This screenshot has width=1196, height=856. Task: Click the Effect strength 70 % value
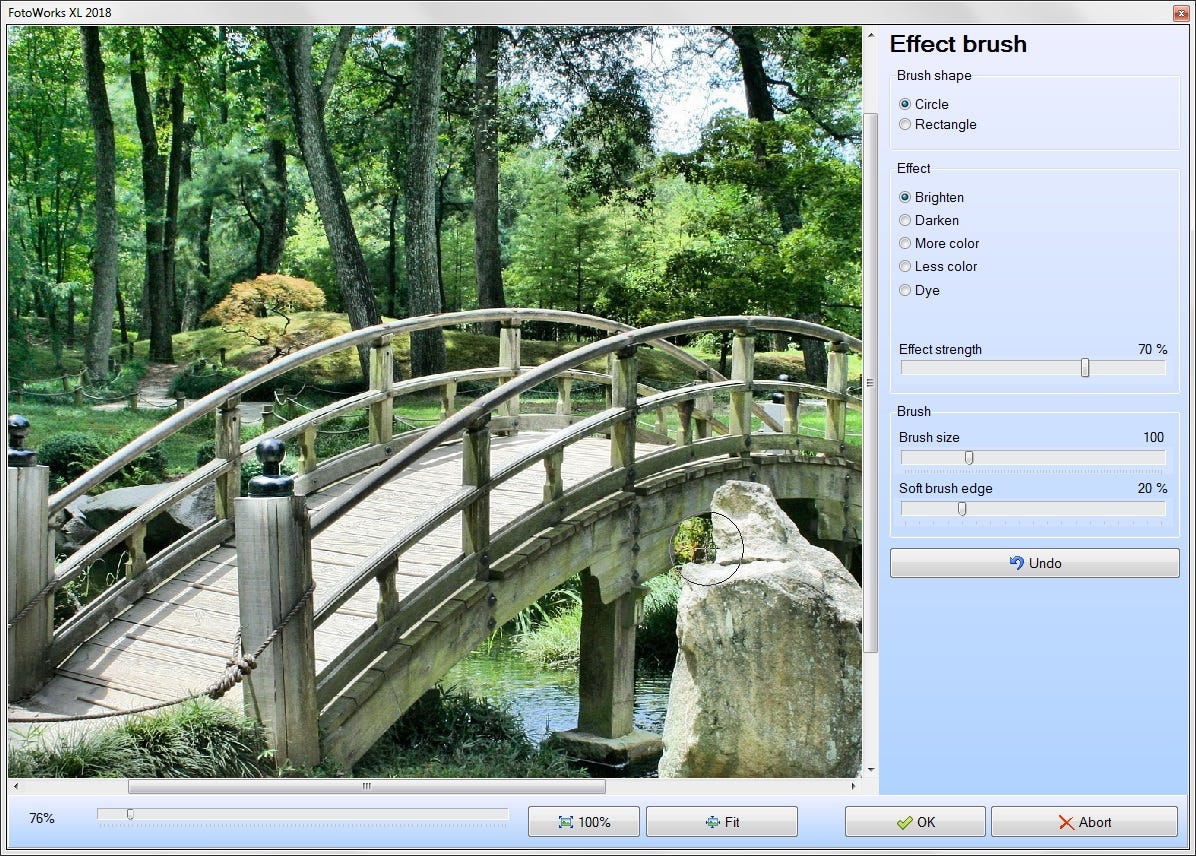click(1153, 349)
